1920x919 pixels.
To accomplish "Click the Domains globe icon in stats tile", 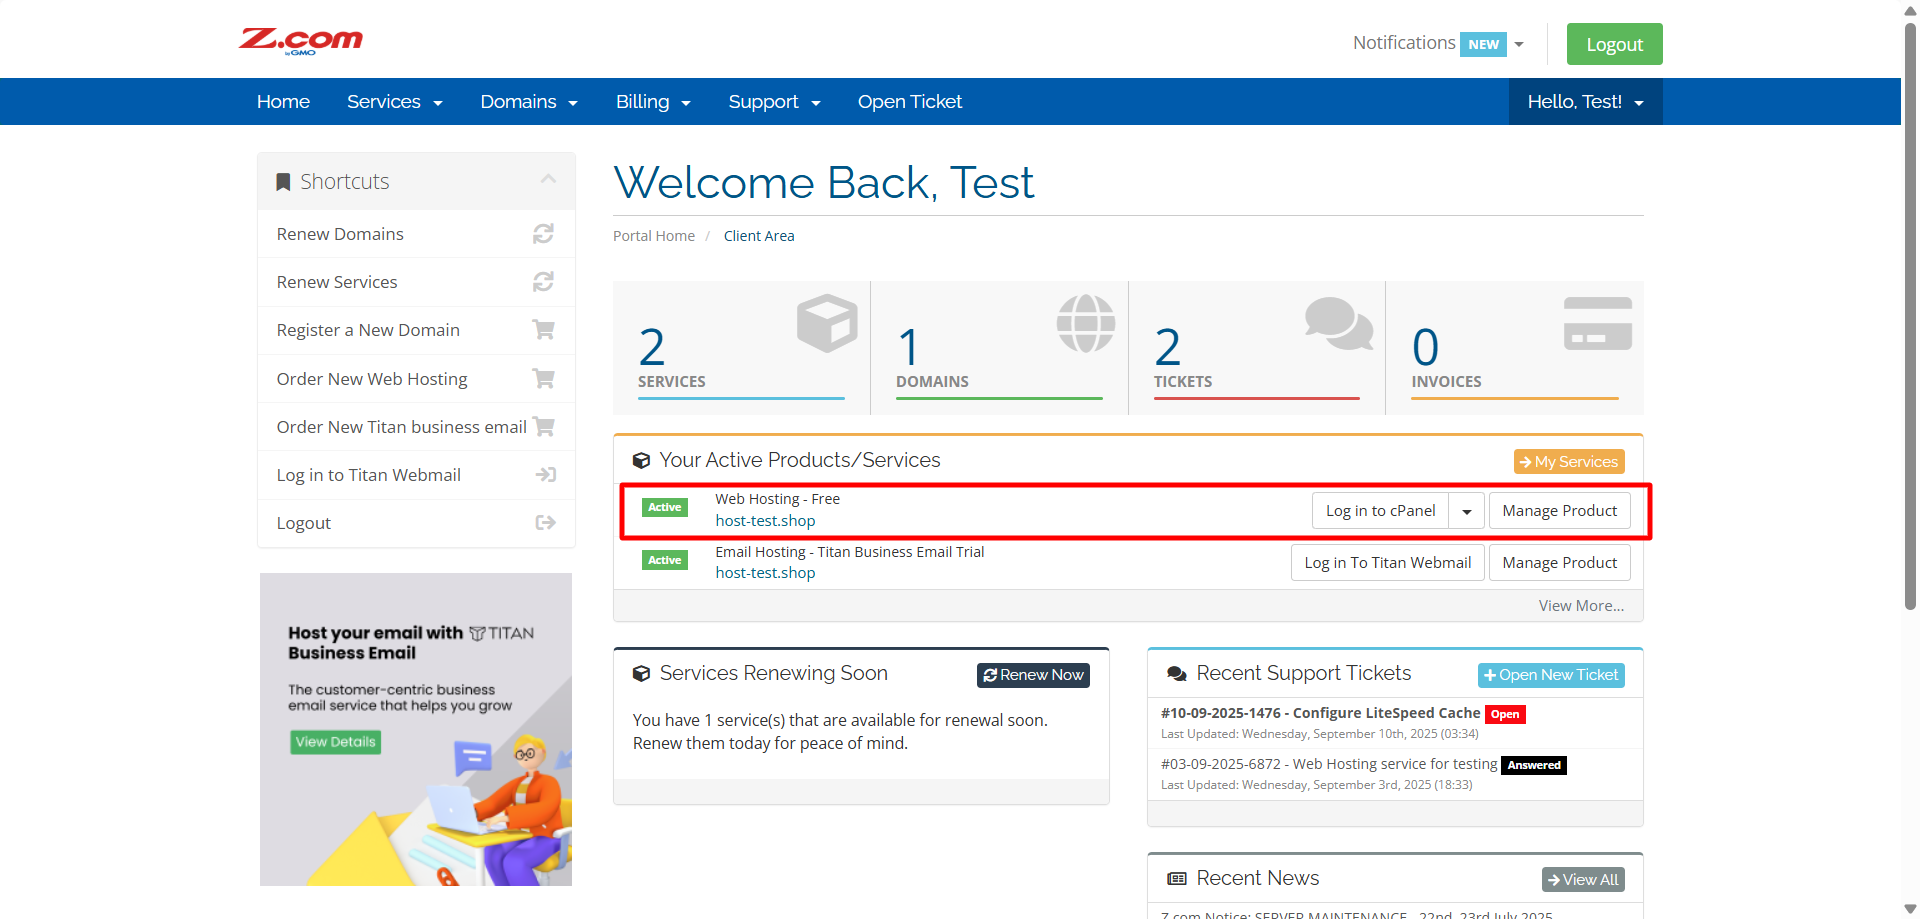I will click(1086, 323).
